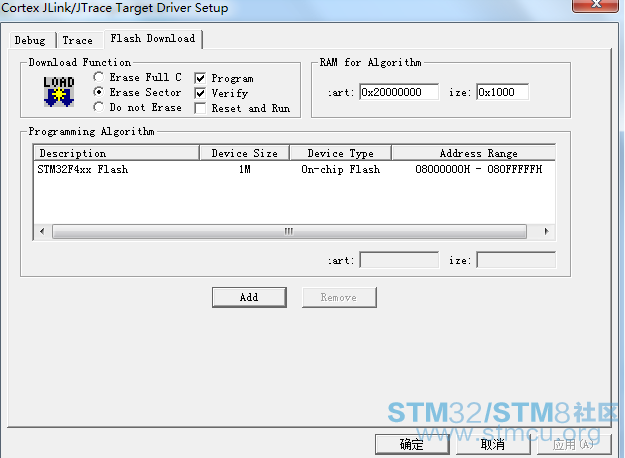Cancel with the 取消 button
The height and width of the screenshot is (458, 625).
(493, 444)
